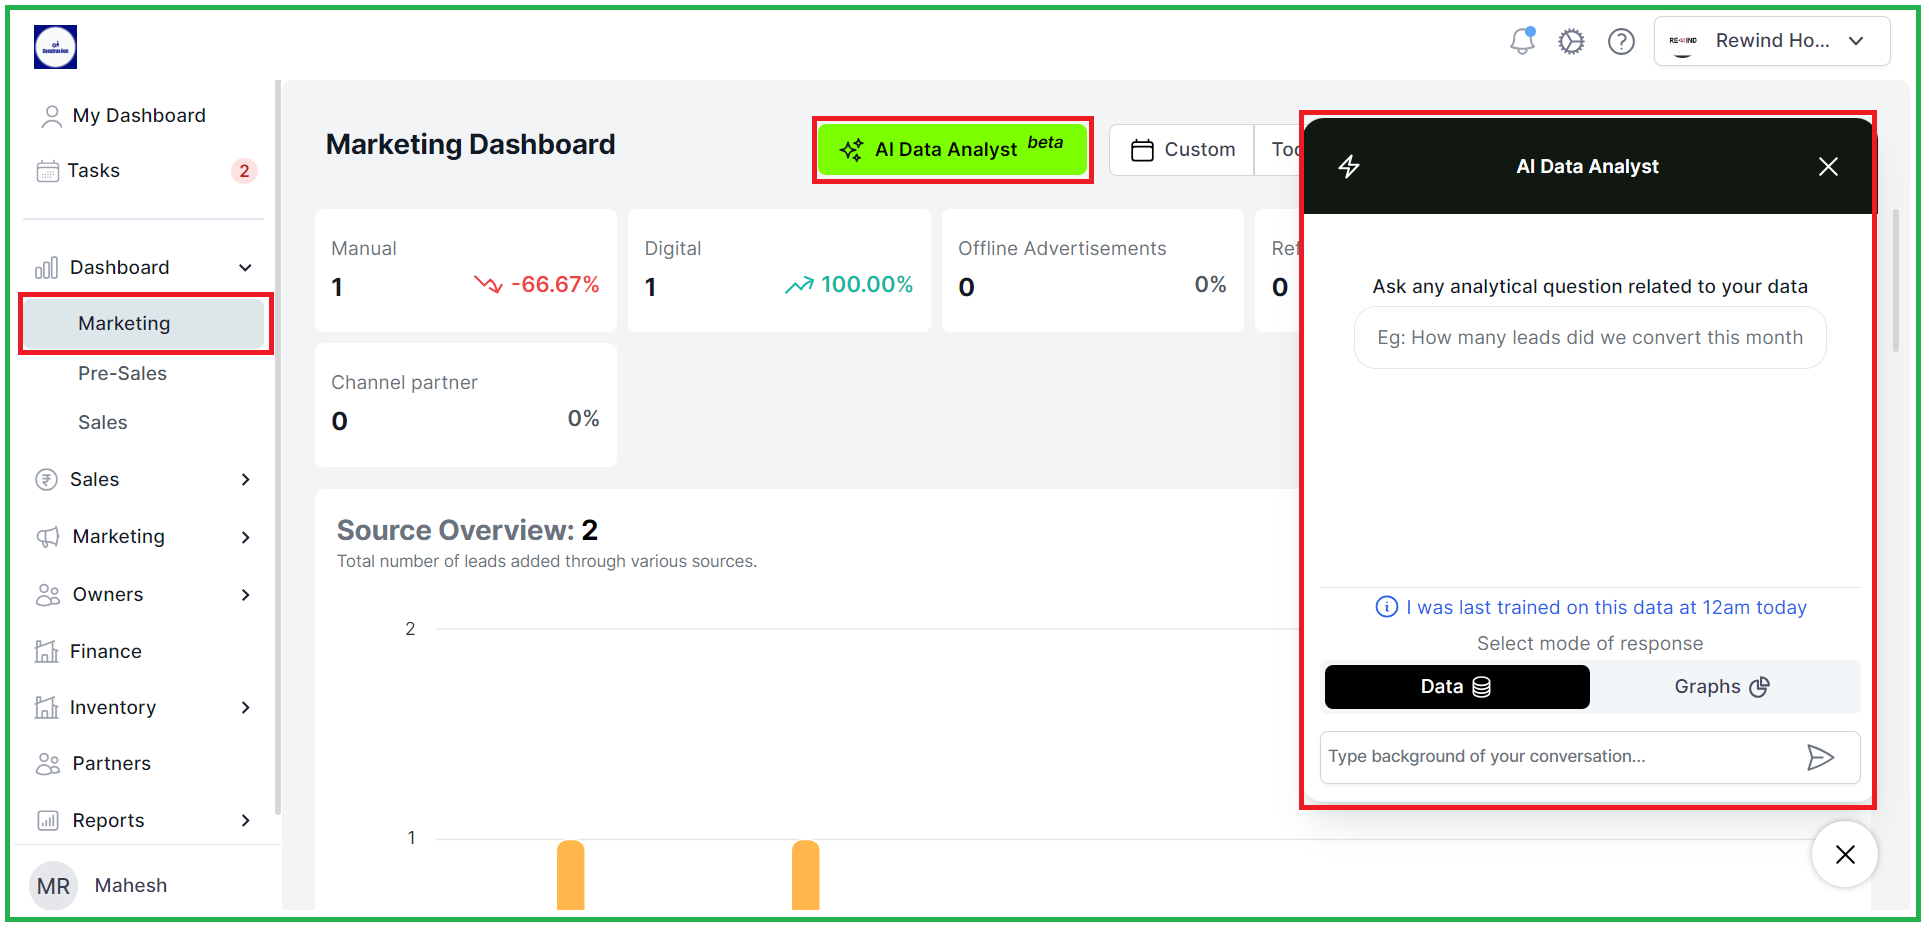This screenshot has height=929, width=1929.
Task: Click the Source Overview: 2 heading
Action: pyautogui.click(x=467, y=530)
